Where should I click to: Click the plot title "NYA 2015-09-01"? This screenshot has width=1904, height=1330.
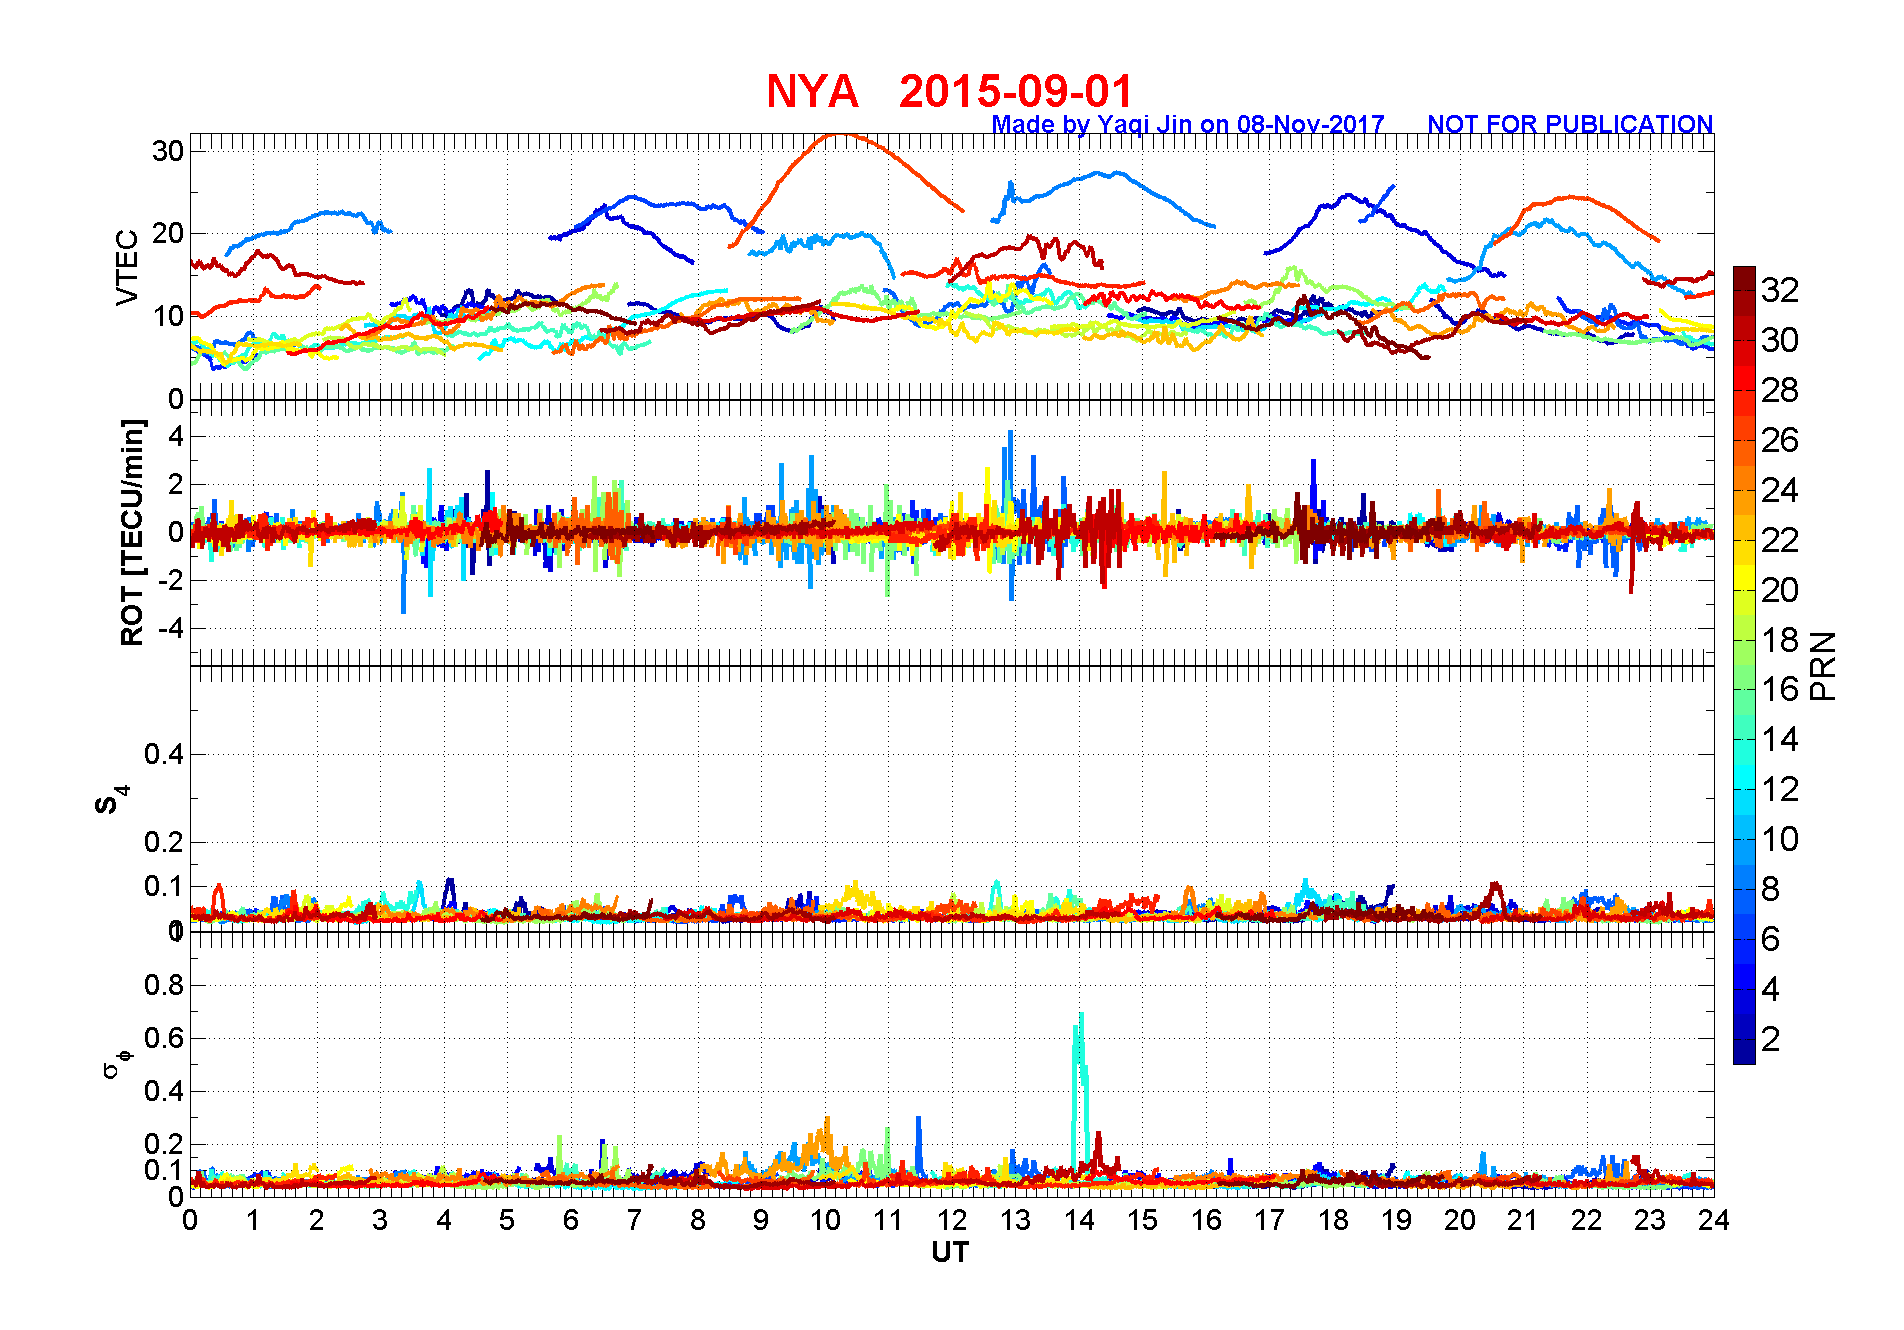[949, 92]
